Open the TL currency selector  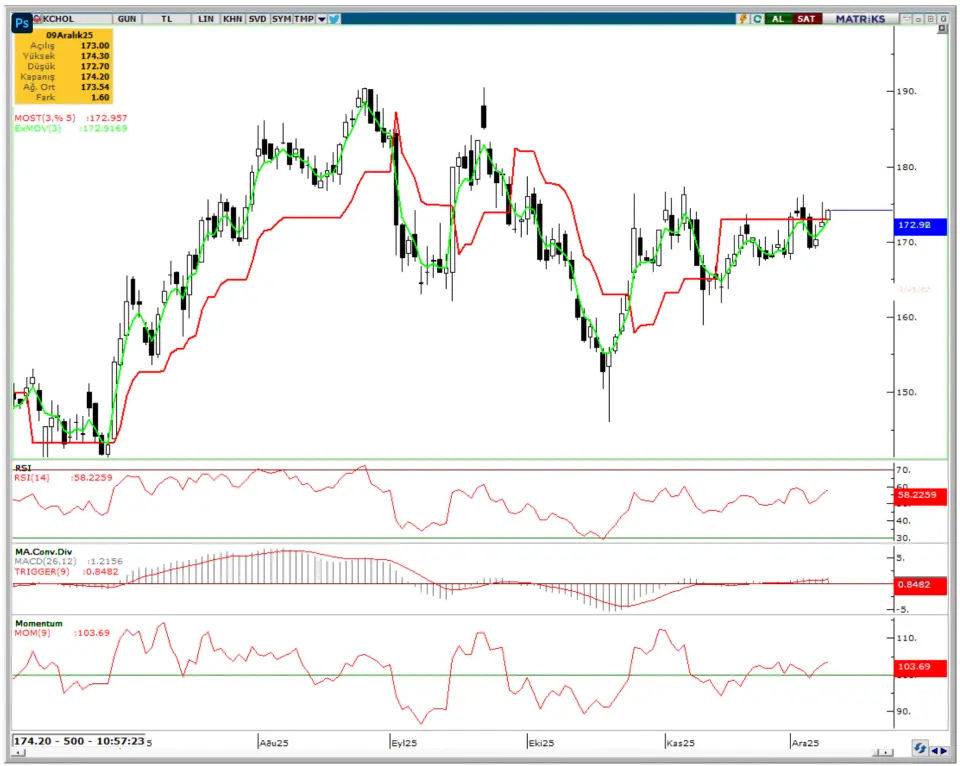click(165, 18)
